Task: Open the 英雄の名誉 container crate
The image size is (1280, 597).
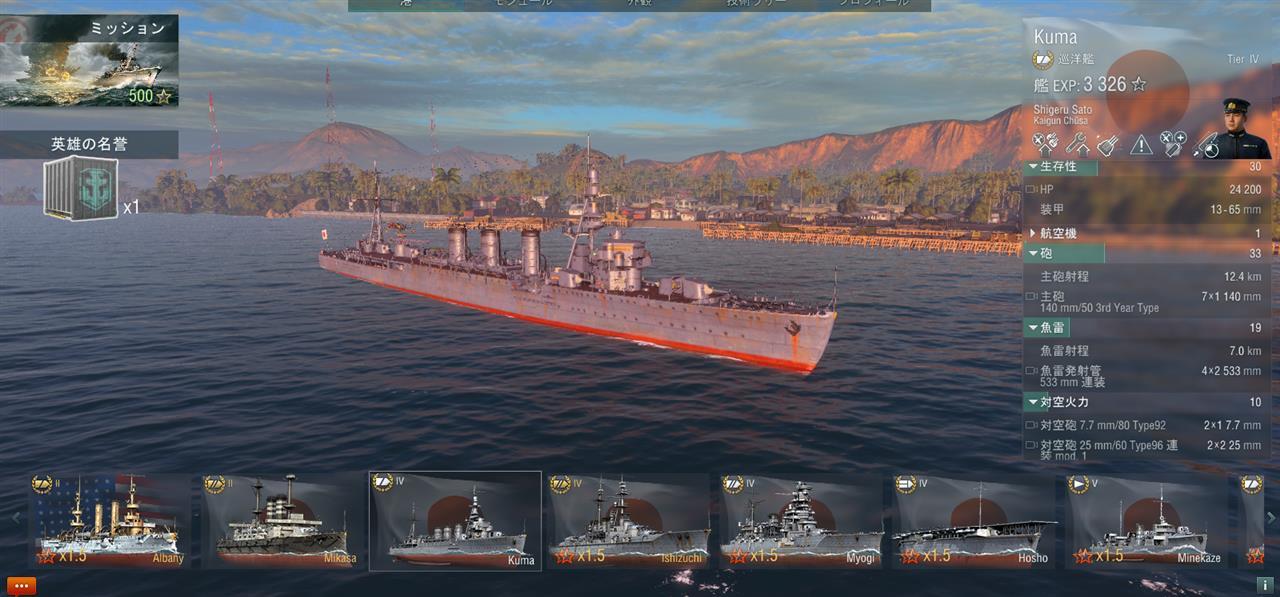Action: click(x=80, y=188)
